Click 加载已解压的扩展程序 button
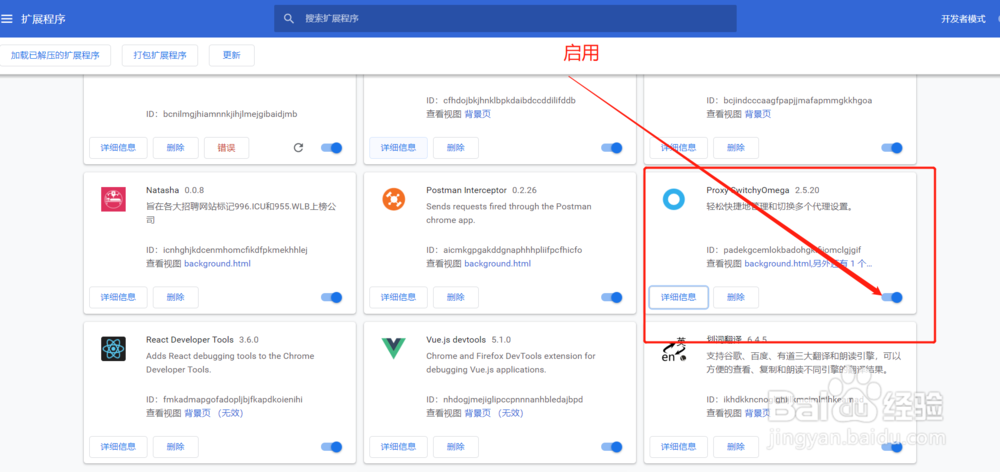The image size is (1000, 472). tap(55, 55)
